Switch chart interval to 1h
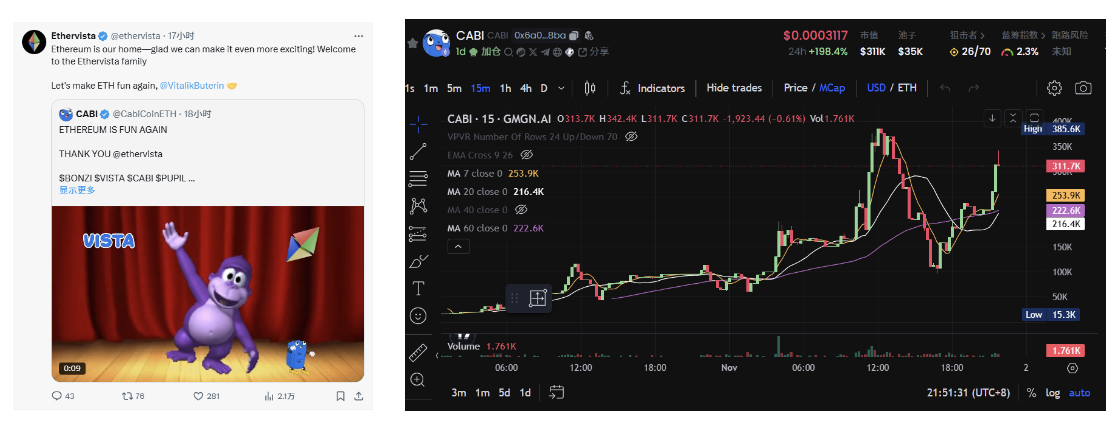This screenshot has width=1116, height=428. 505,88
